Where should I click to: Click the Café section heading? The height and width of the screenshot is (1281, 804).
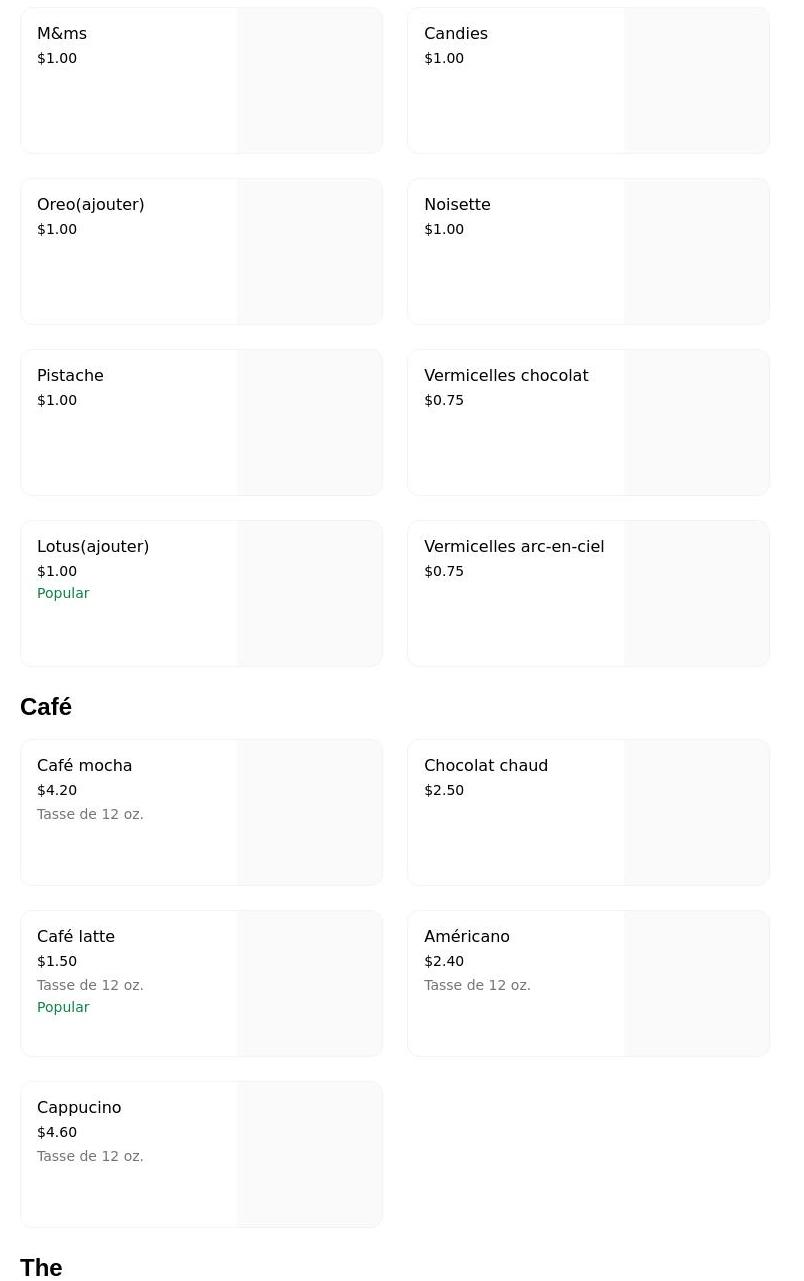click(46, 707)
